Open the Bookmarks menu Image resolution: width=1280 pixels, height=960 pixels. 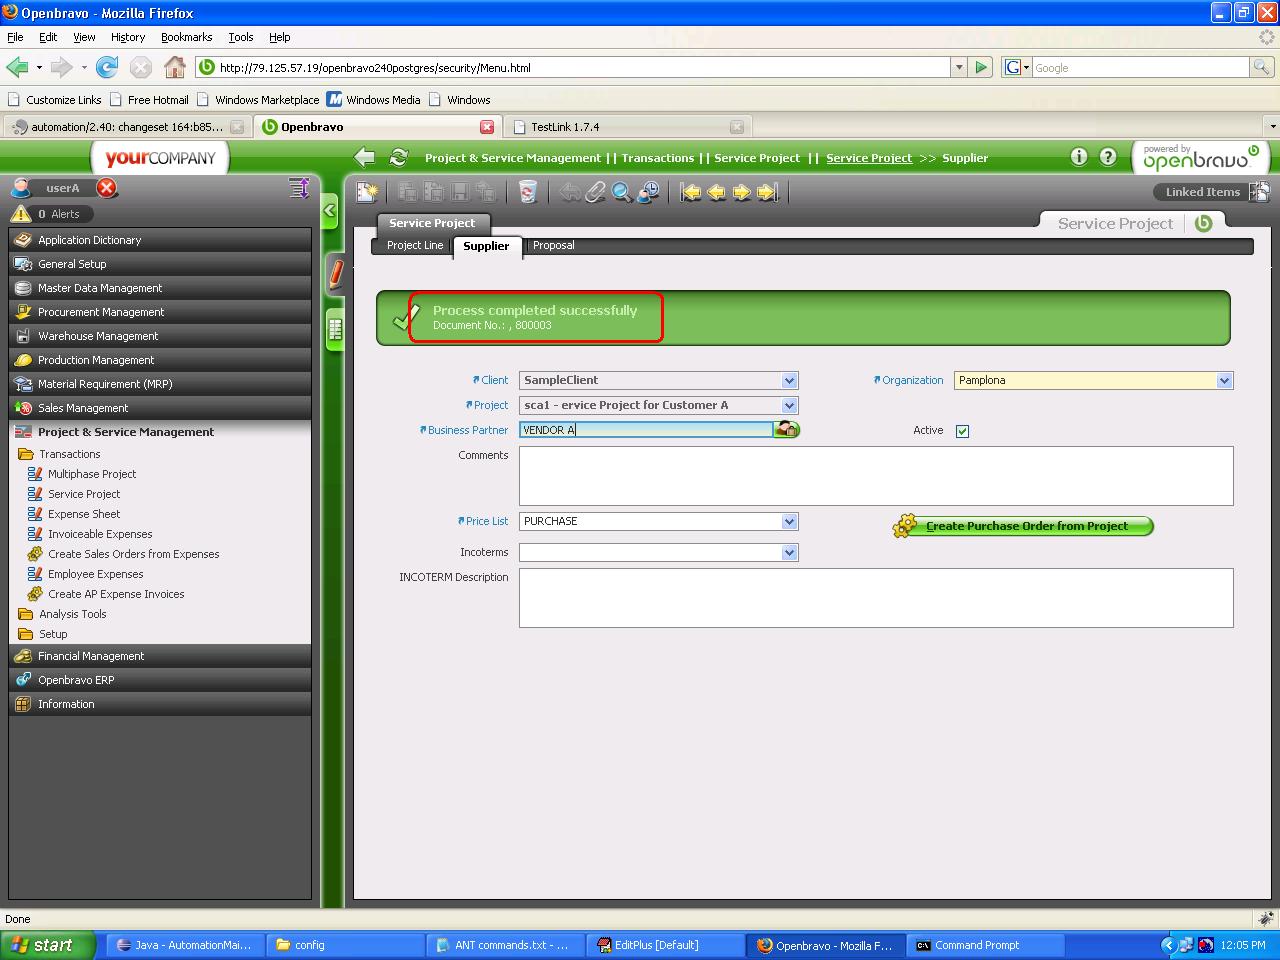(186, 37)
